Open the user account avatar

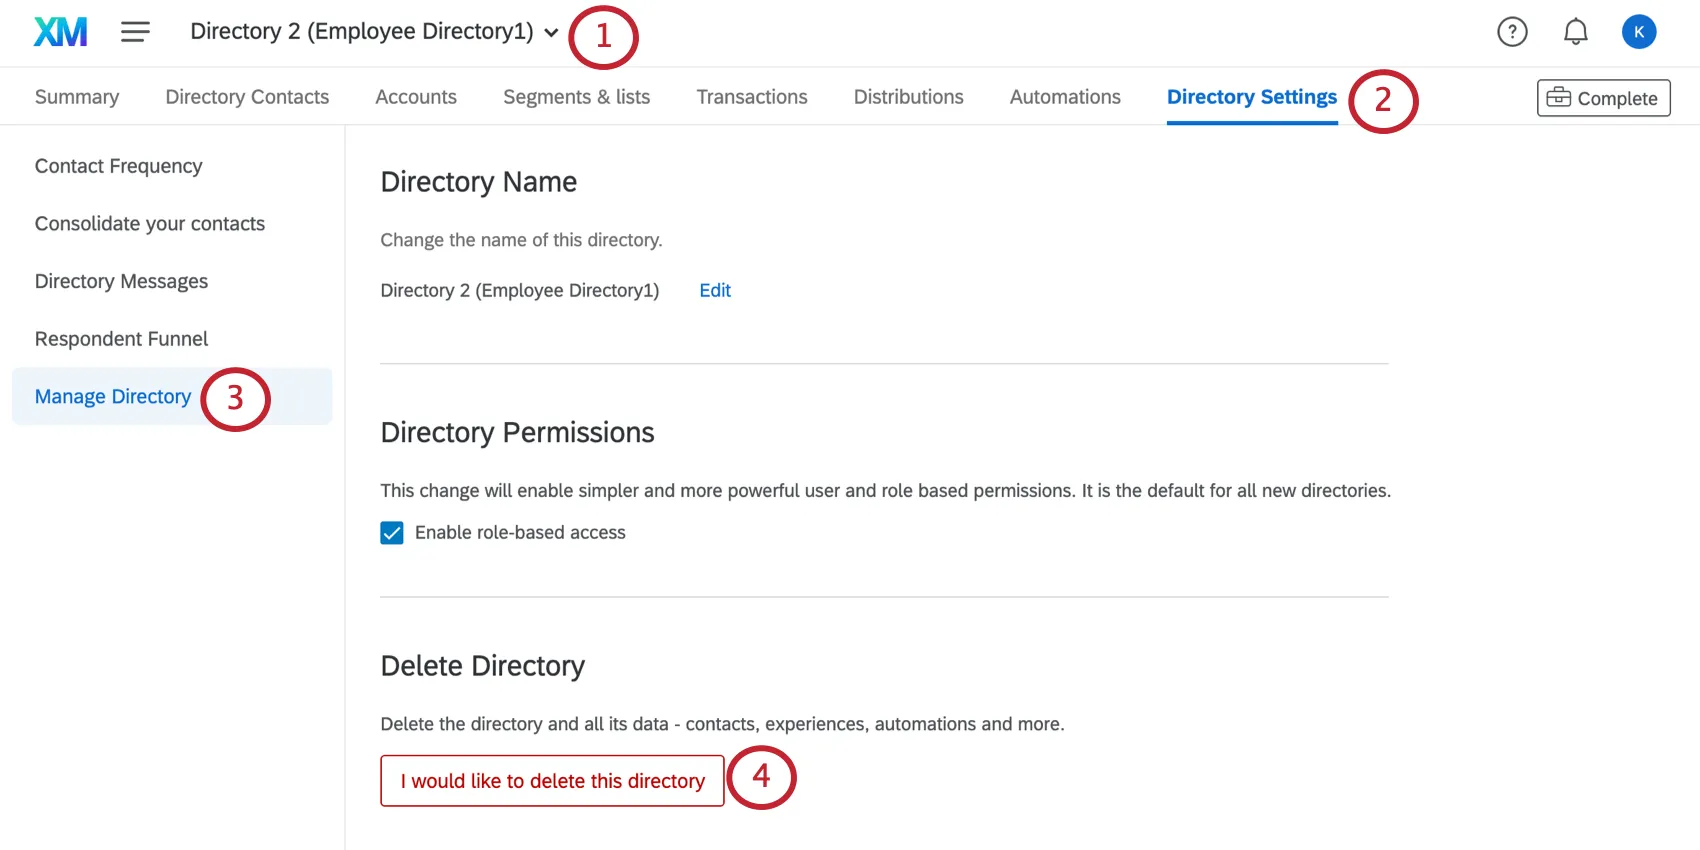click(x=1639, y=31)
